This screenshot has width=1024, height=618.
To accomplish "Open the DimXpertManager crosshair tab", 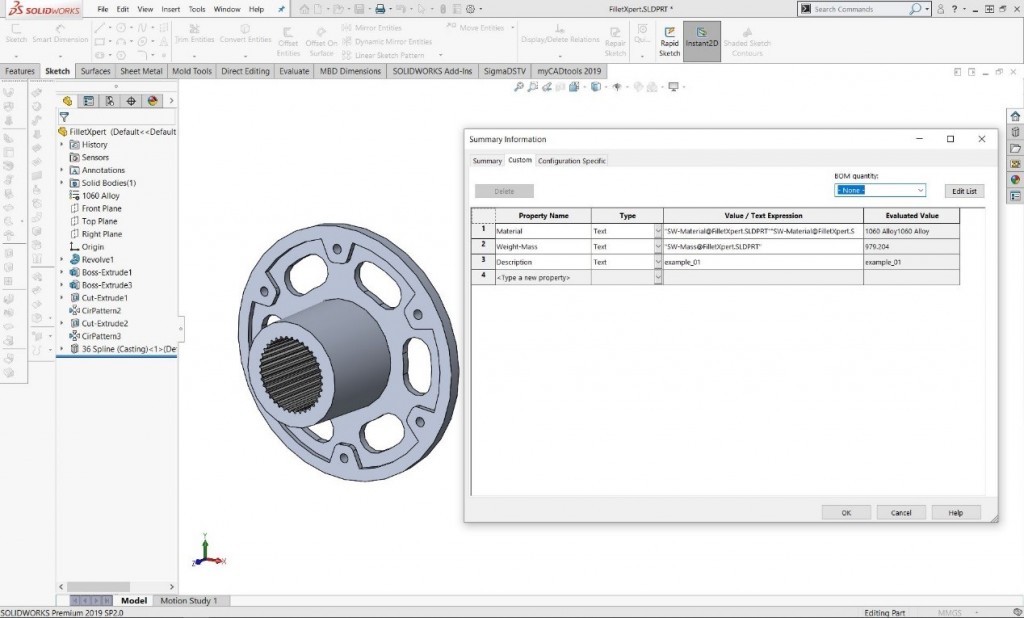I will [x=131, y=101].
